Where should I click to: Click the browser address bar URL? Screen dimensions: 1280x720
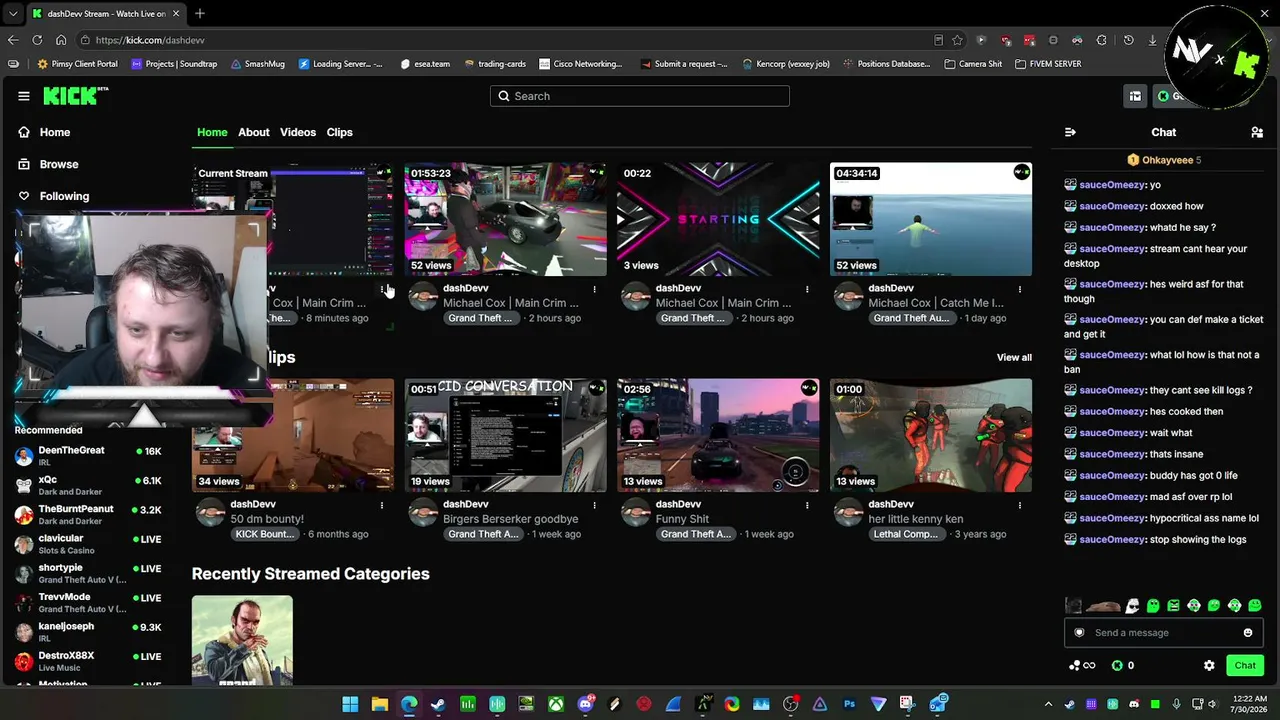150,40
